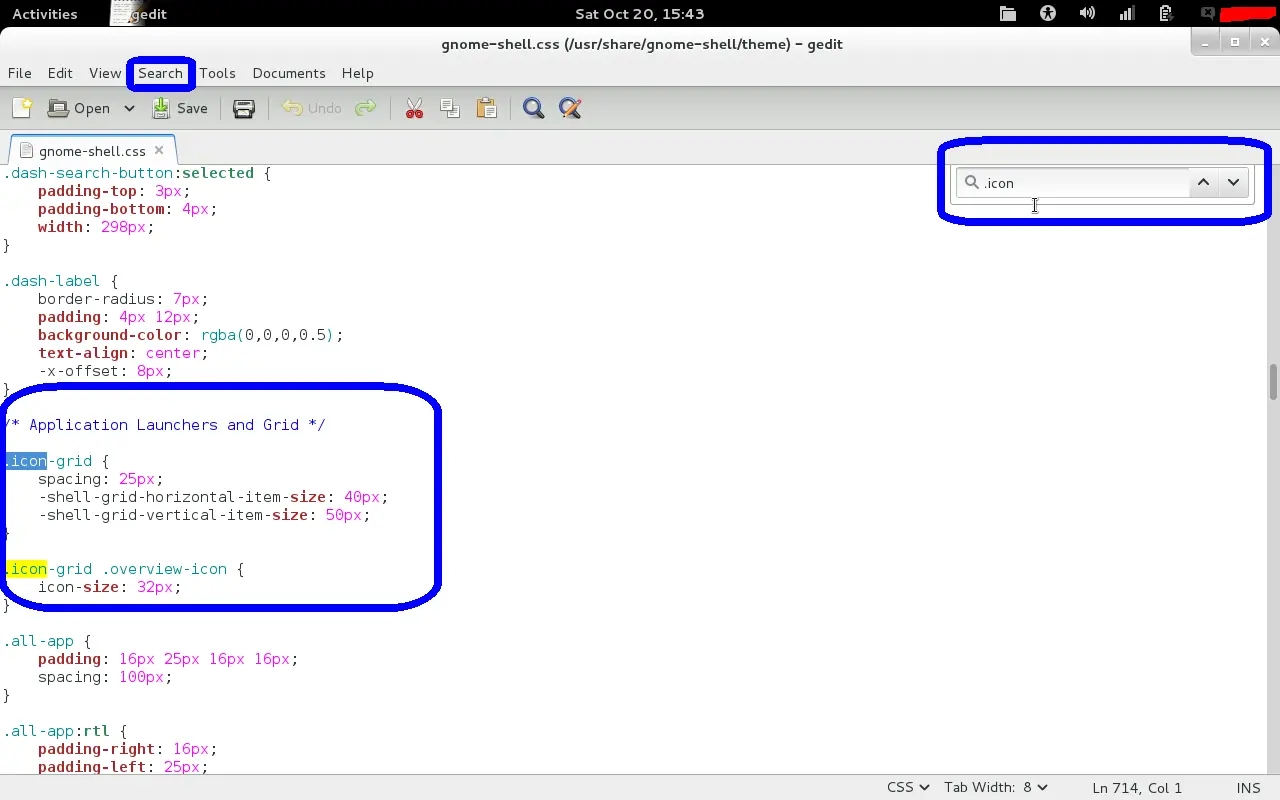1280x800 pixels.
Task: Click the Print toolbar icon
Action: 244,108
